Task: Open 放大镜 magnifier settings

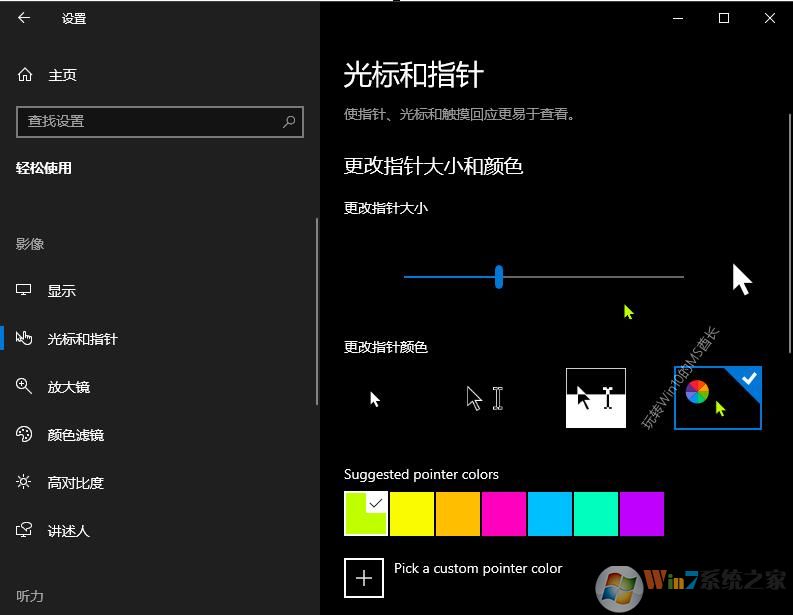Action: click(x=68, y=387)
